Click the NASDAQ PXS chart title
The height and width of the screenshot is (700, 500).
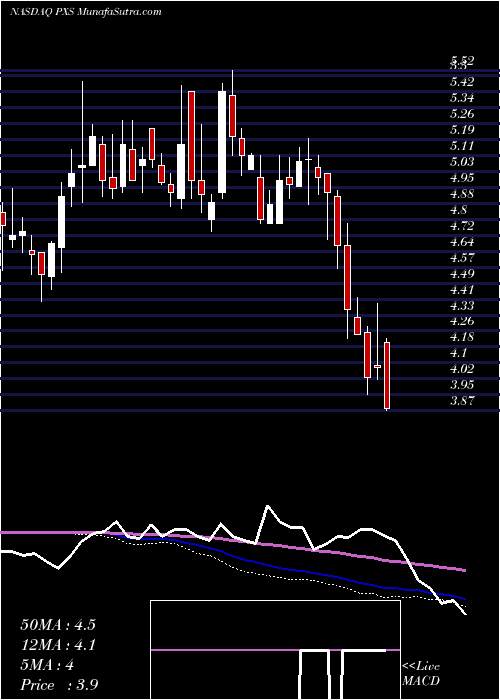click(85, 12)
